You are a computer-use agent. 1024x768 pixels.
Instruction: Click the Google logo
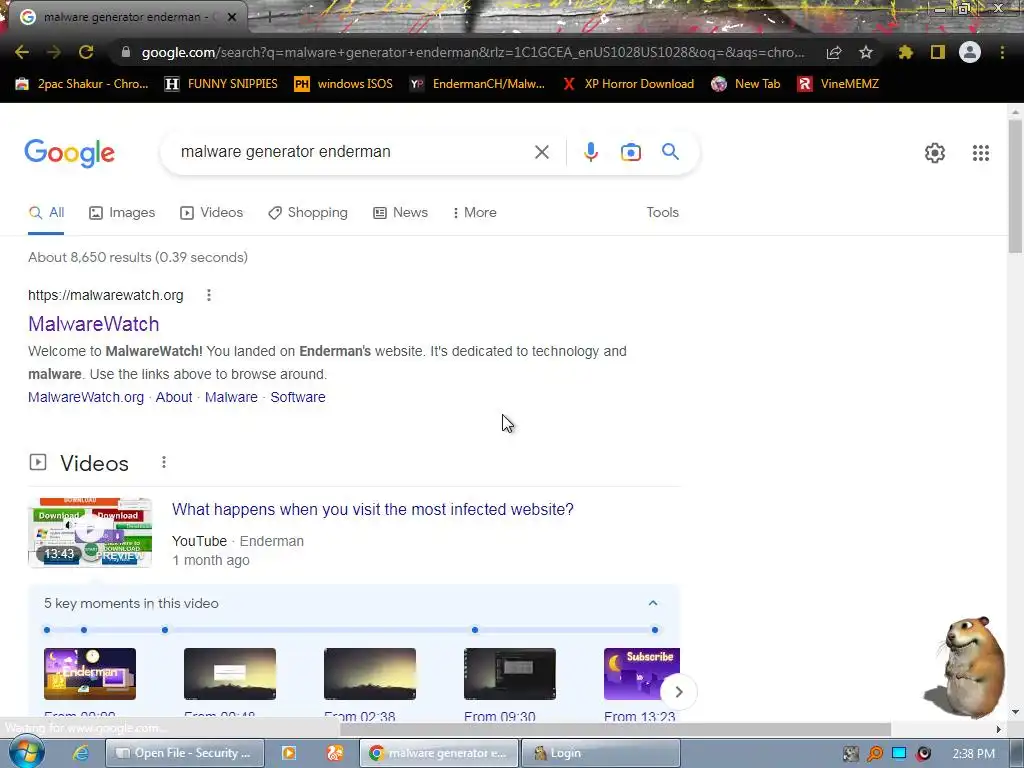70,153
